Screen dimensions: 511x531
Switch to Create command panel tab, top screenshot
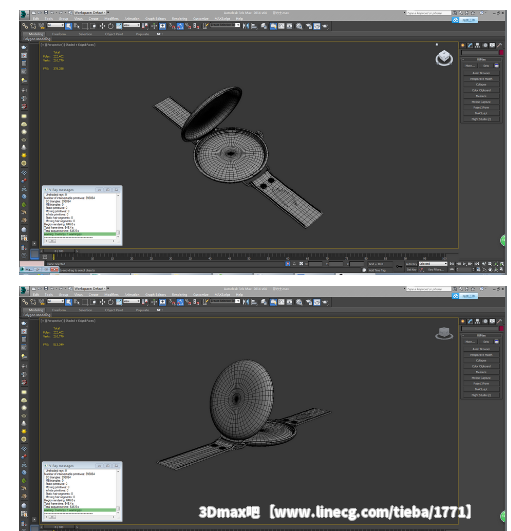pyautogui.click(x=463, y=45)
